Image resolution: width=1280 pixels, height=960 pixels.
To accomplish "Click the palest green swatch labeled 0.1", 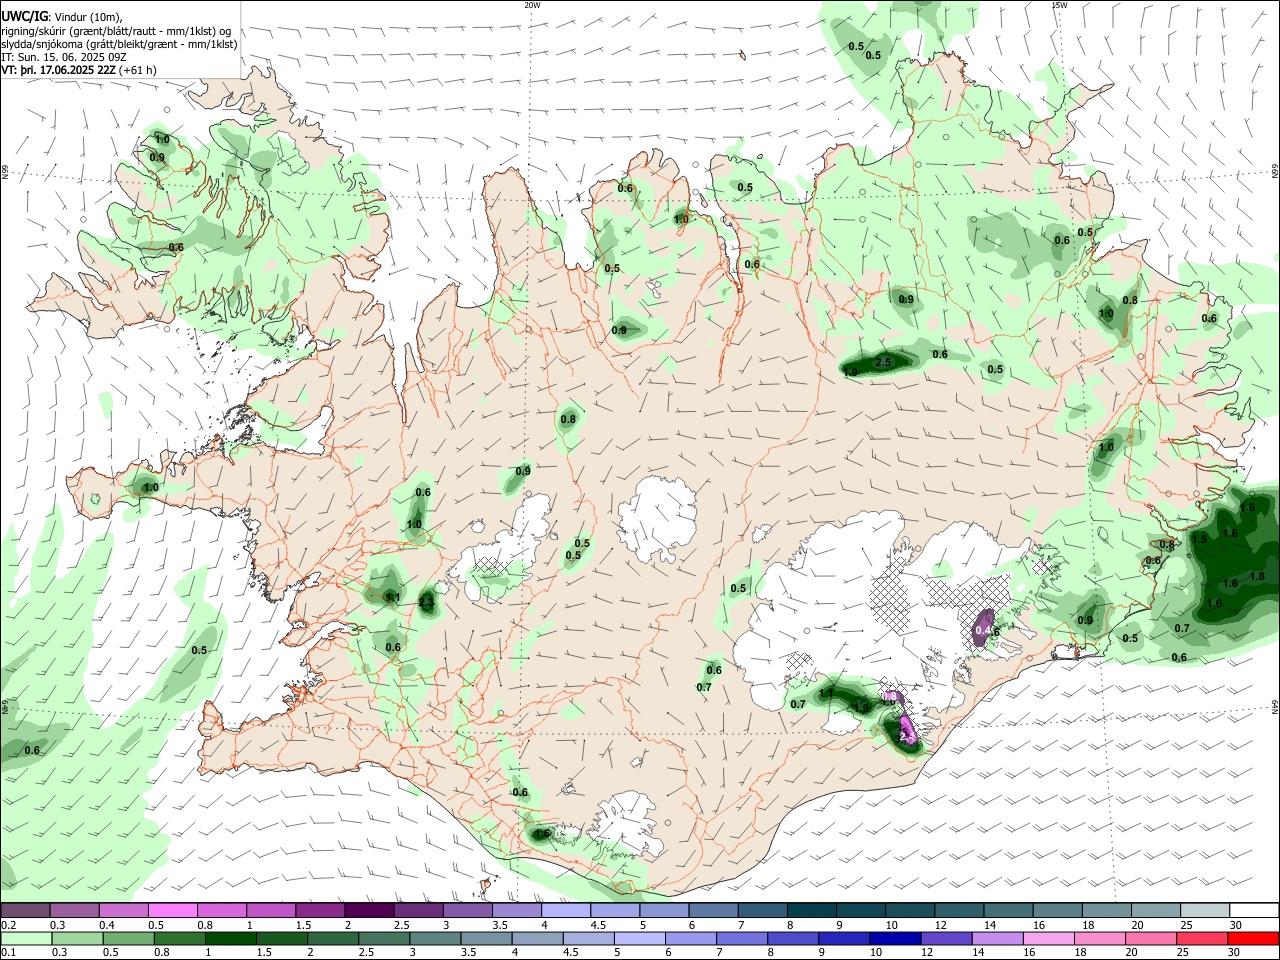I will pyautogui.click(x=25, y=938).
